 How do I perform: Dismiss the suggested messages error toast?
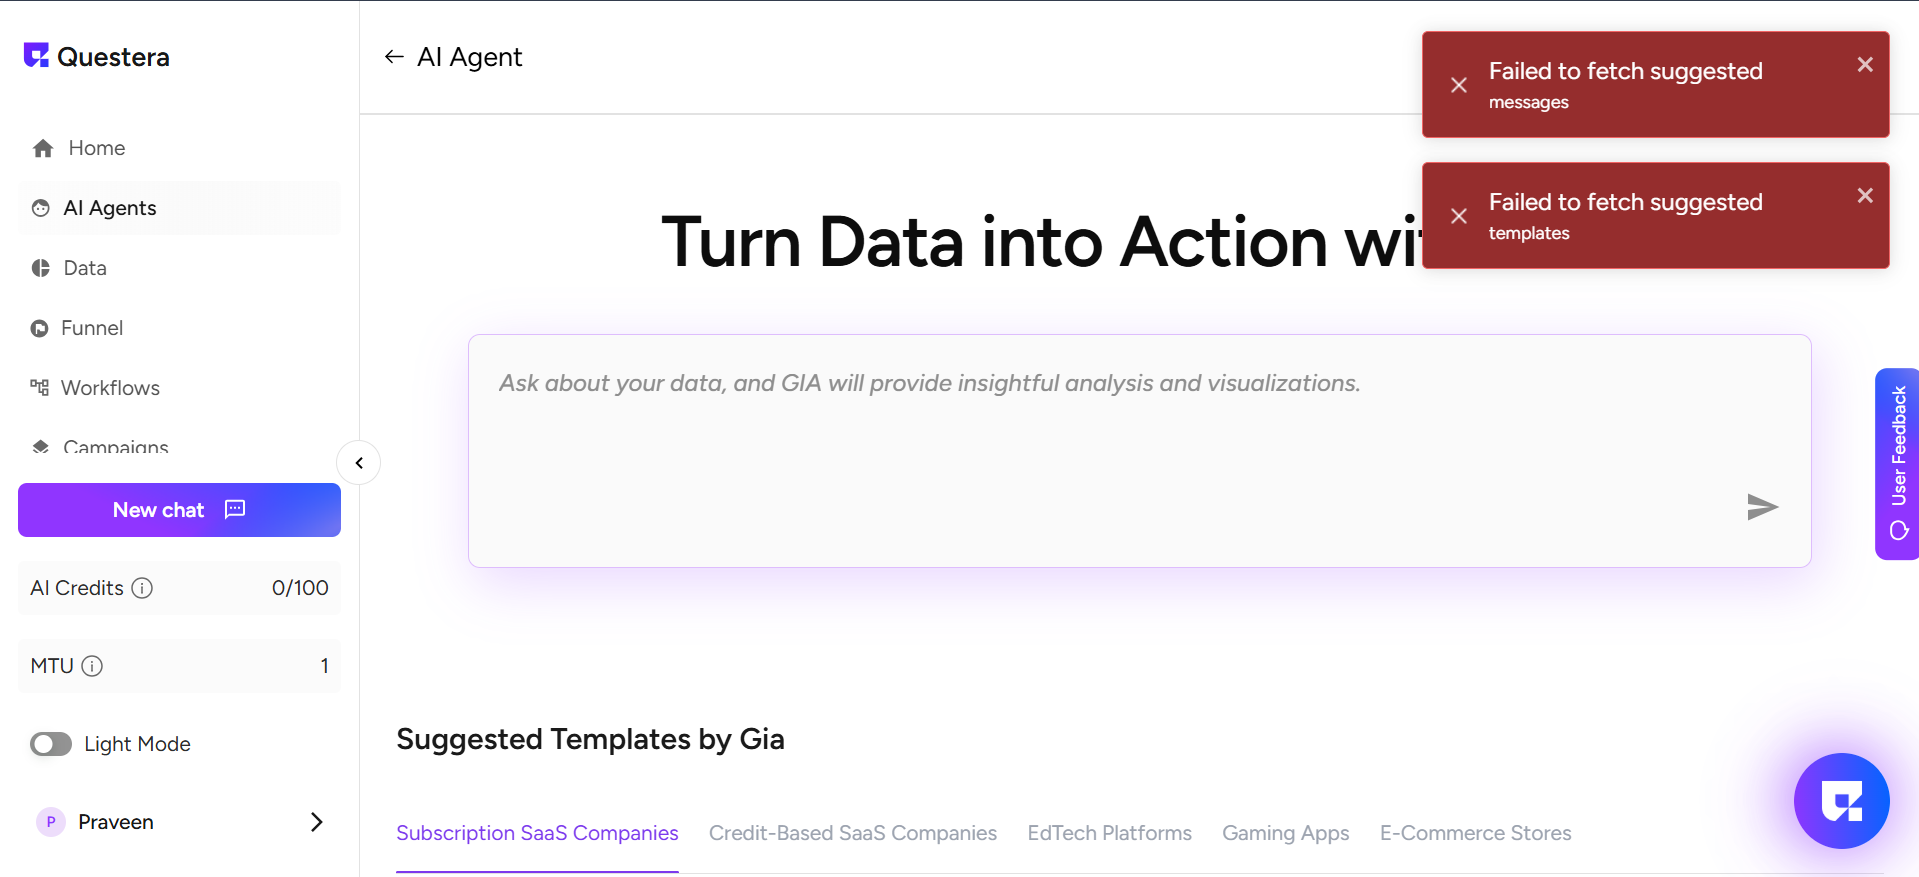click(x=1865, y=65)
